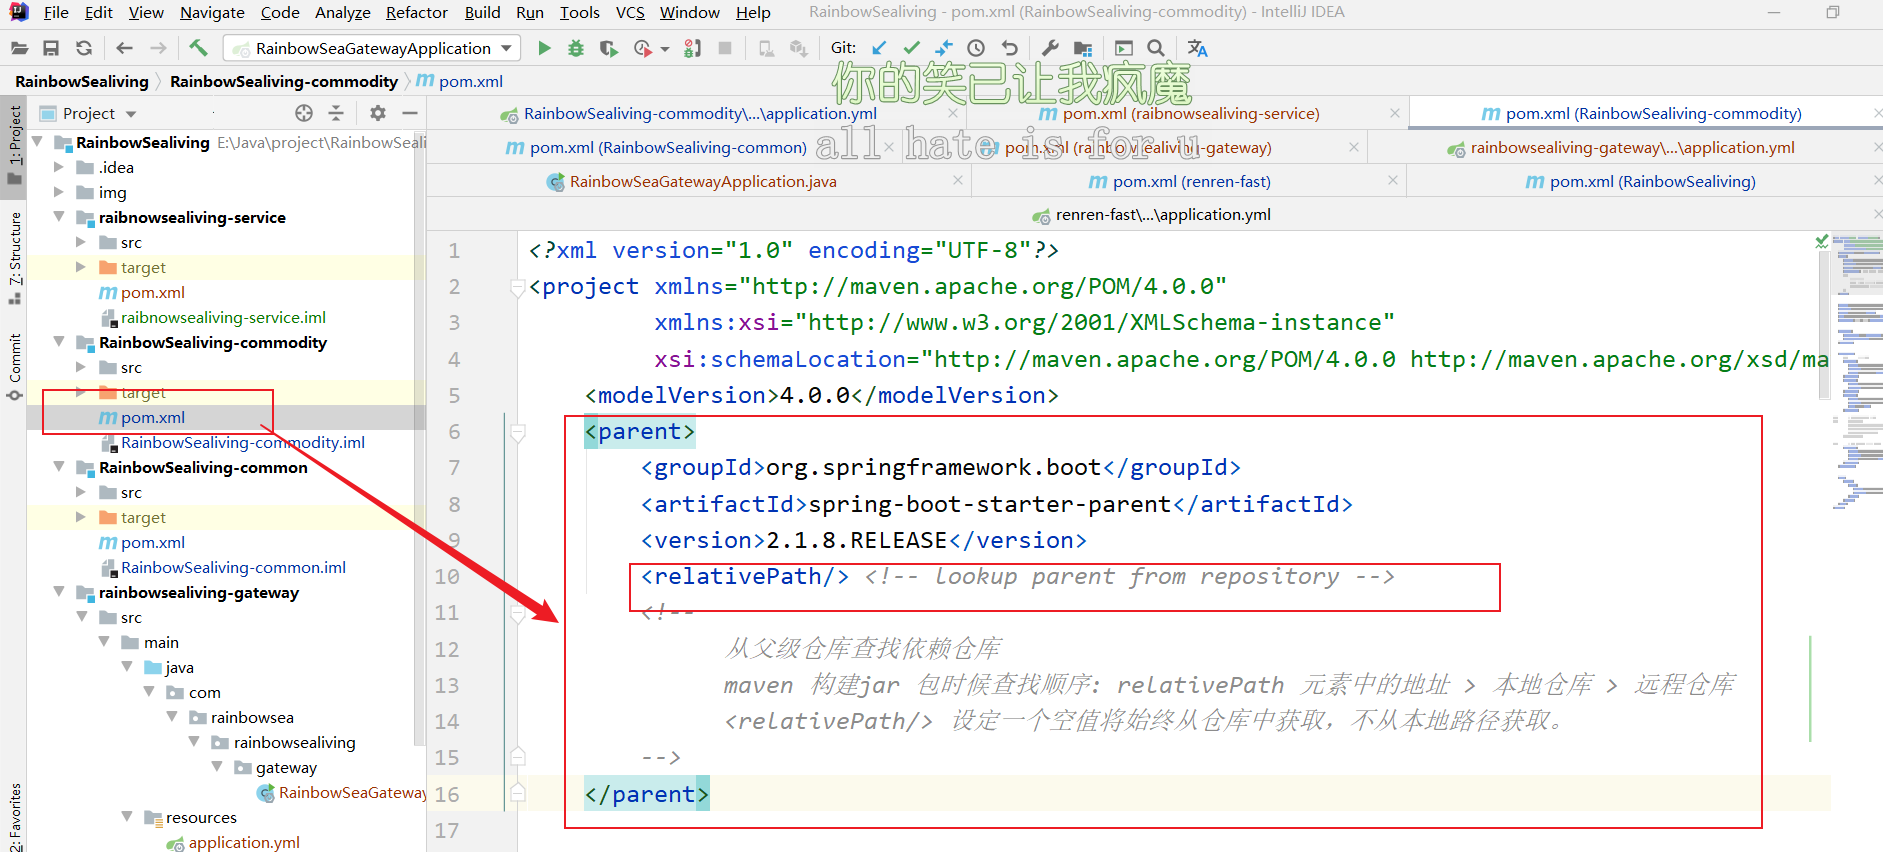Open the File menu
Viewport: 1883px width, 852px height.
[56, 12]
